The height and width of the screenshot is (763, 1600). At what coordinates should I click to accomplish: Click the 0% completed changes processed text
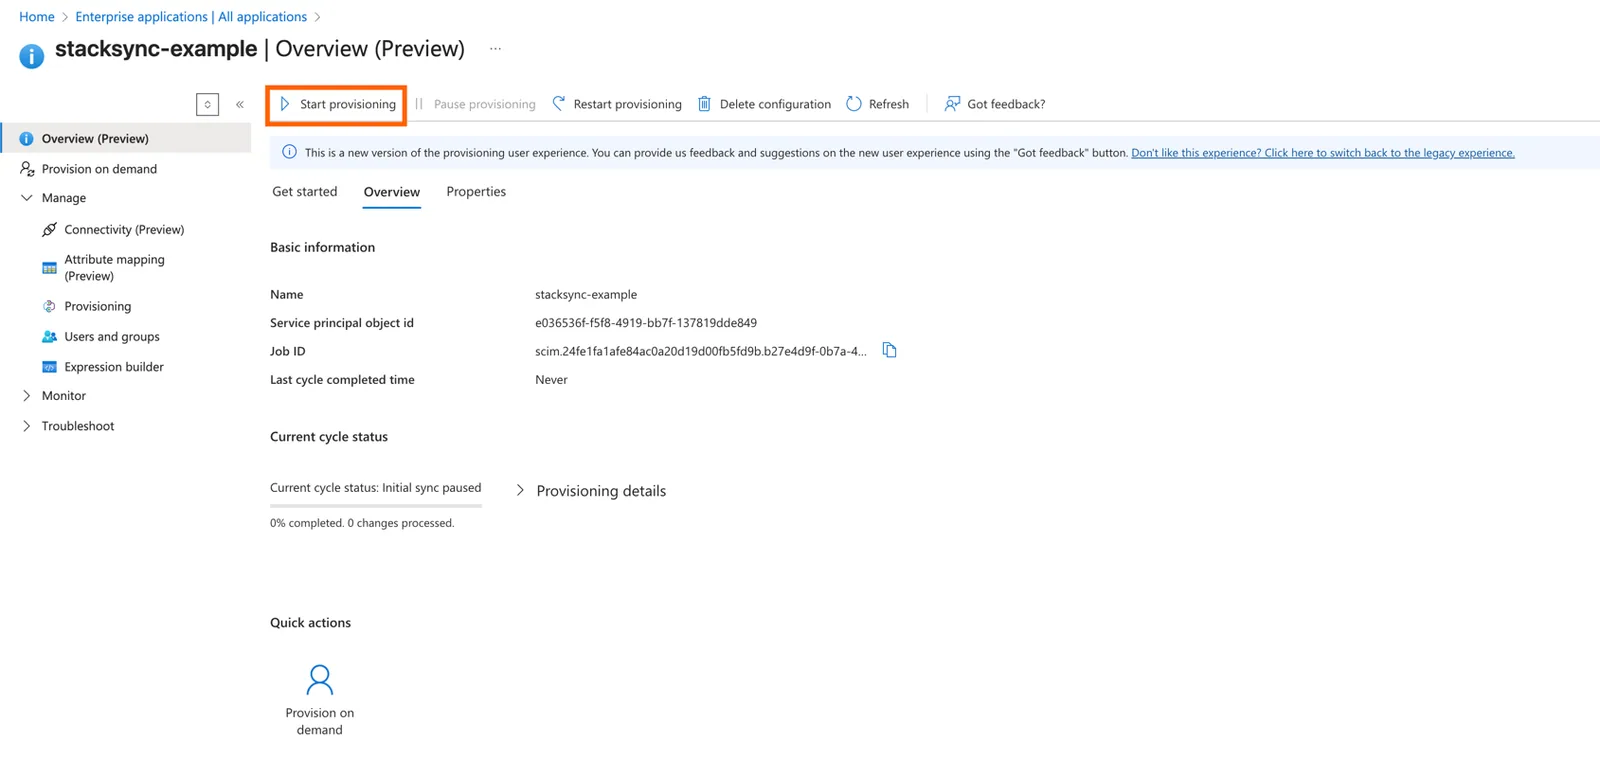(362, 523)
